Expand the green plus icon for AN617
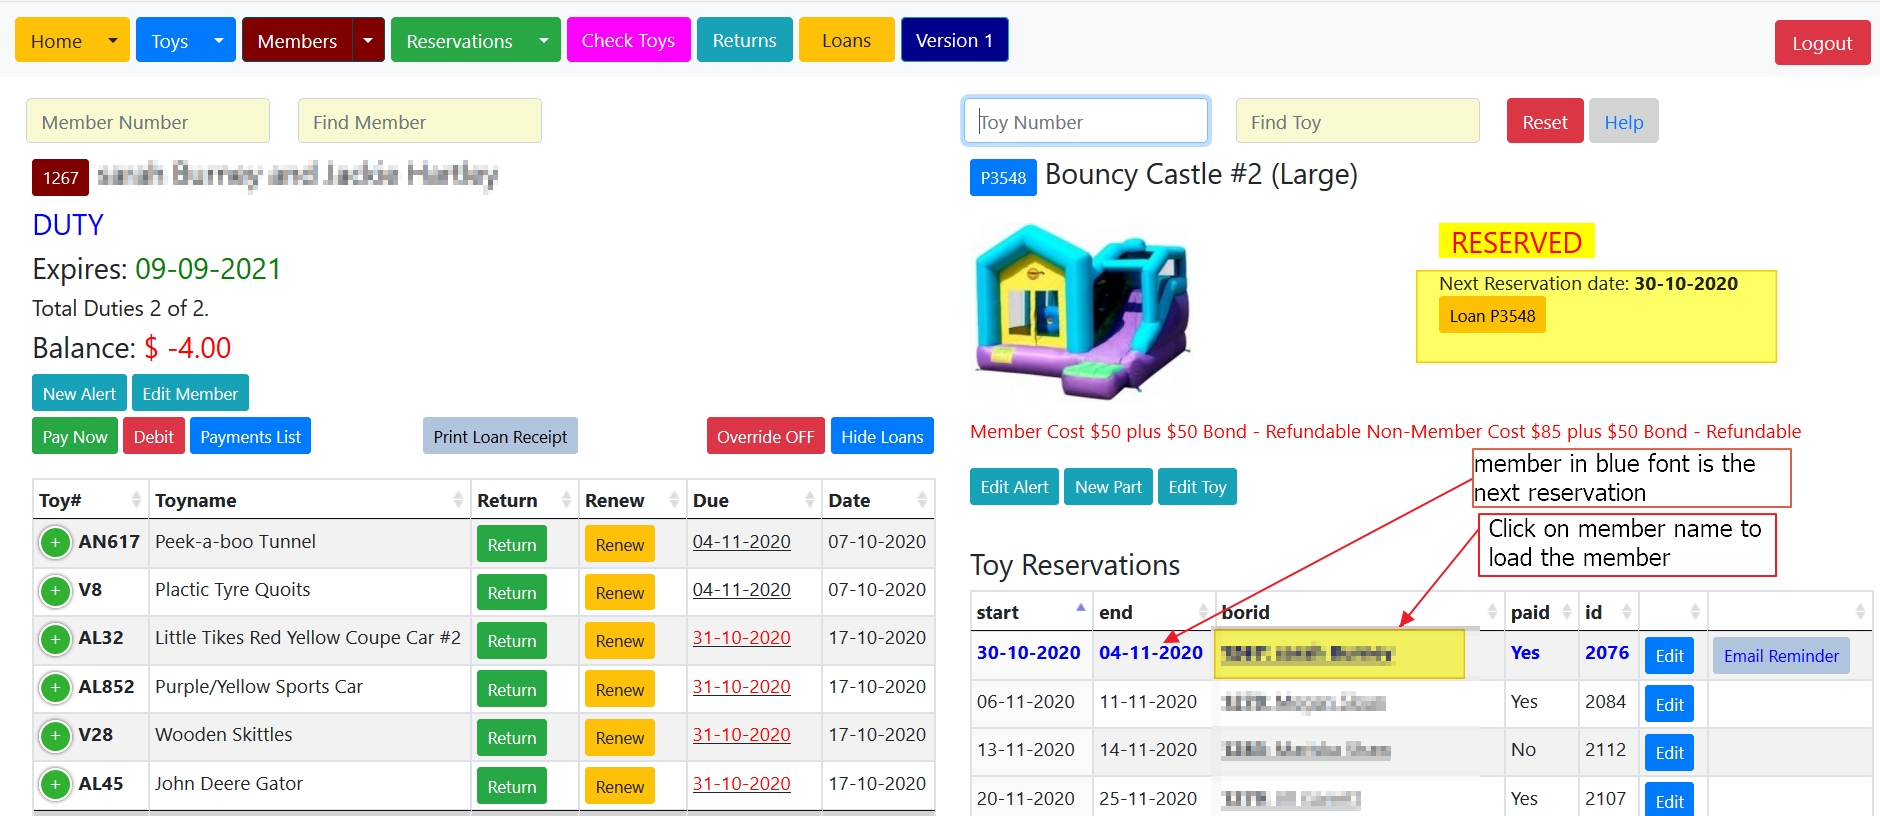 pos(55,543)
